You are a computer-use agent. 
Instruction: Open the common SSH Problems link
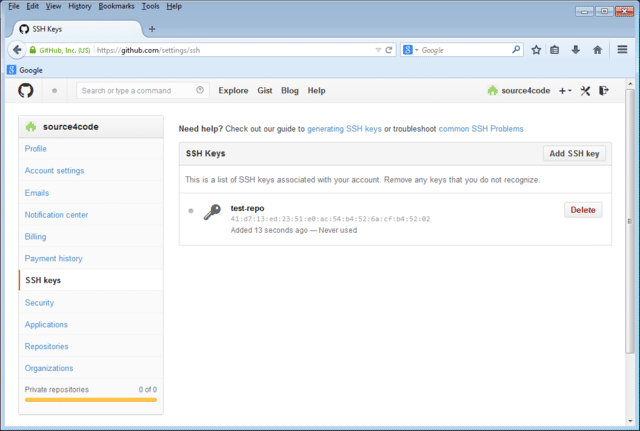[481, 129]
